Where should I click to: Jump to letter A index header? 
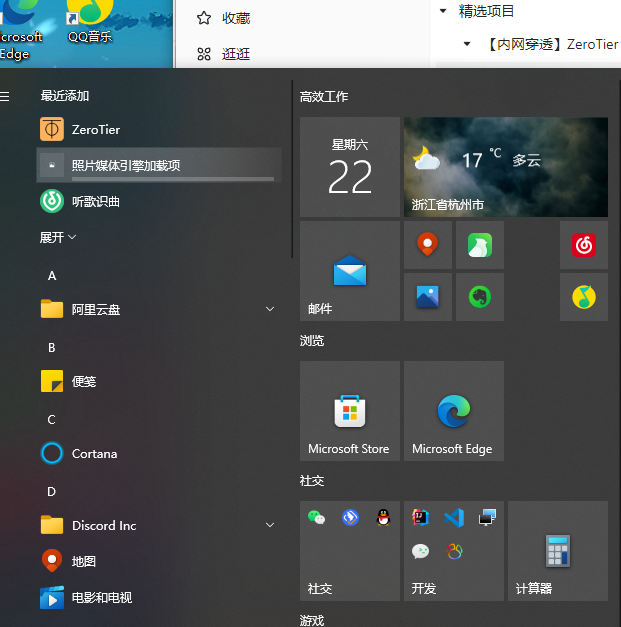pyautogui.click(x=52, y=276)
